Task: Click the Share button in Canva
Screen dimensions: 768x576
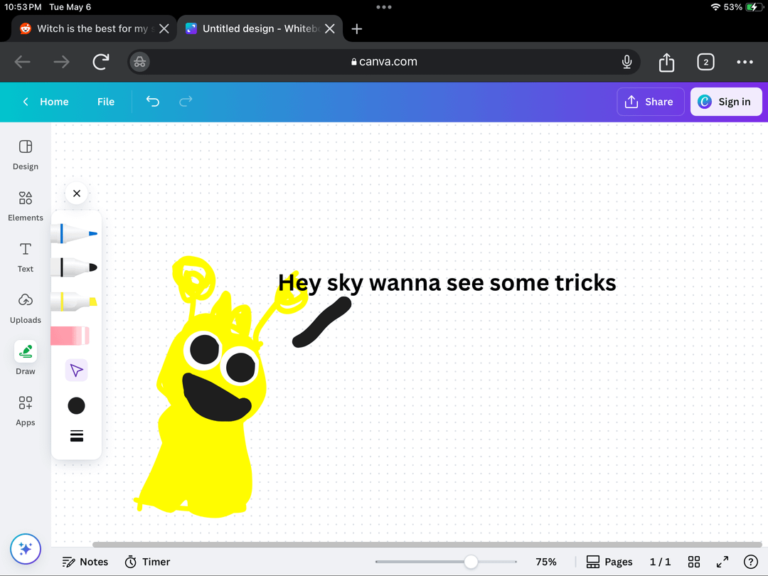Action: pyautogui.click(x=649, y=102)
